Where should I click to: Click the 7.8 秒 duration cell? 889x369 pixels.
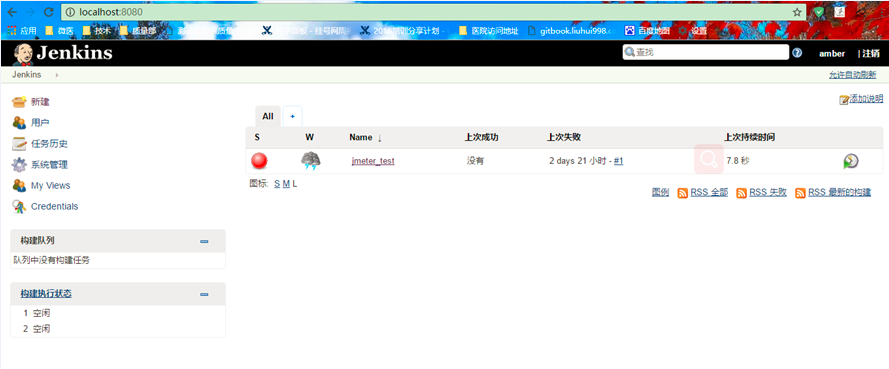738,161
